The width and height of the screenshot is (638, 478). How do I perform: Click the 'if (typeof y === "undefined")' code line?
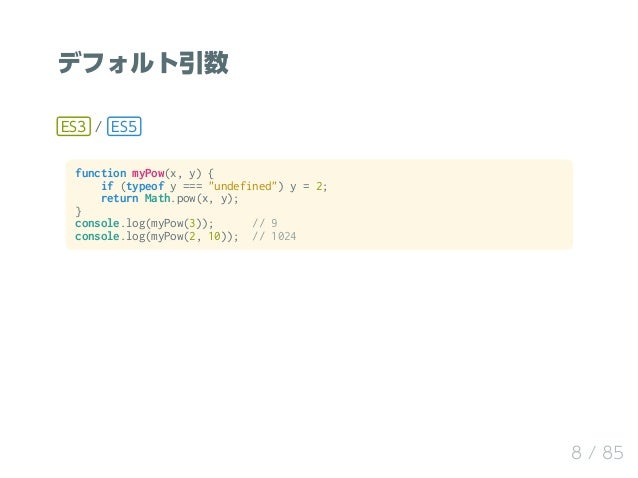tap(214, 186)
